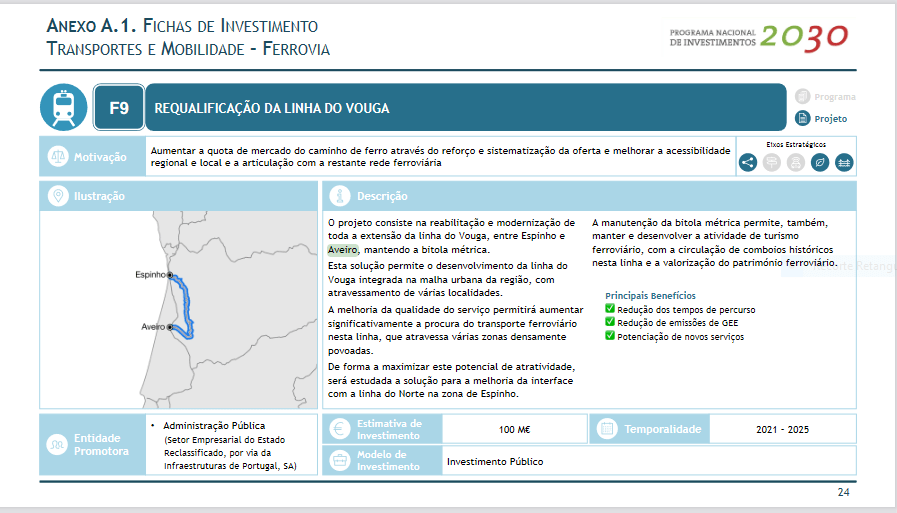Click the text Redução dos tempos de percurso

[x=686, y=310]
